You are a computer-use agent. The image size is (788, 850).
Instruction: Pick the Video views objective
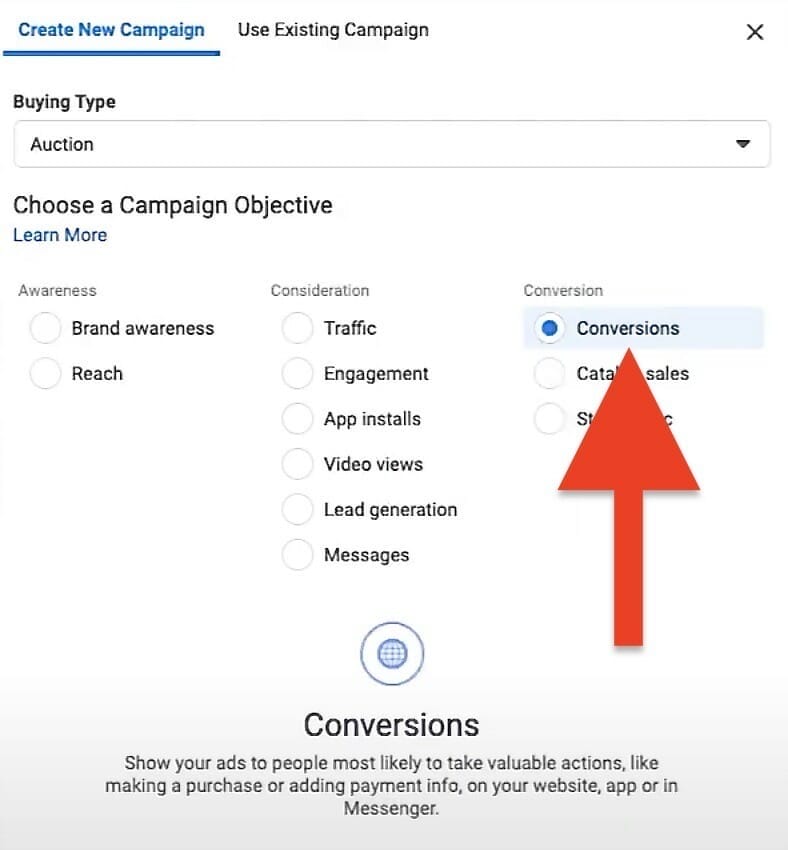(298, 463)
